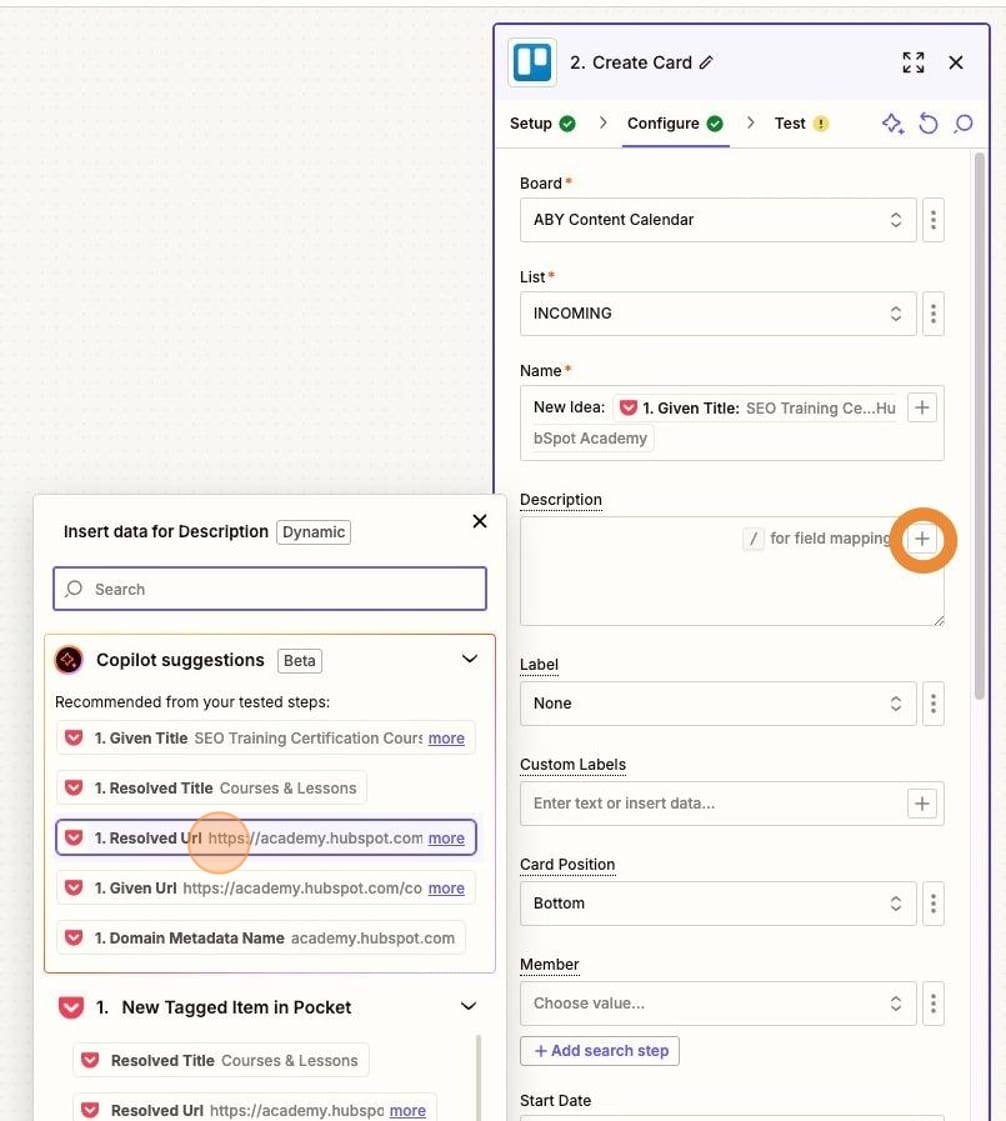Viewport: 1006px width, 1121px height.
Task: Click the more link beside Given Url
Action: point(446,888)
